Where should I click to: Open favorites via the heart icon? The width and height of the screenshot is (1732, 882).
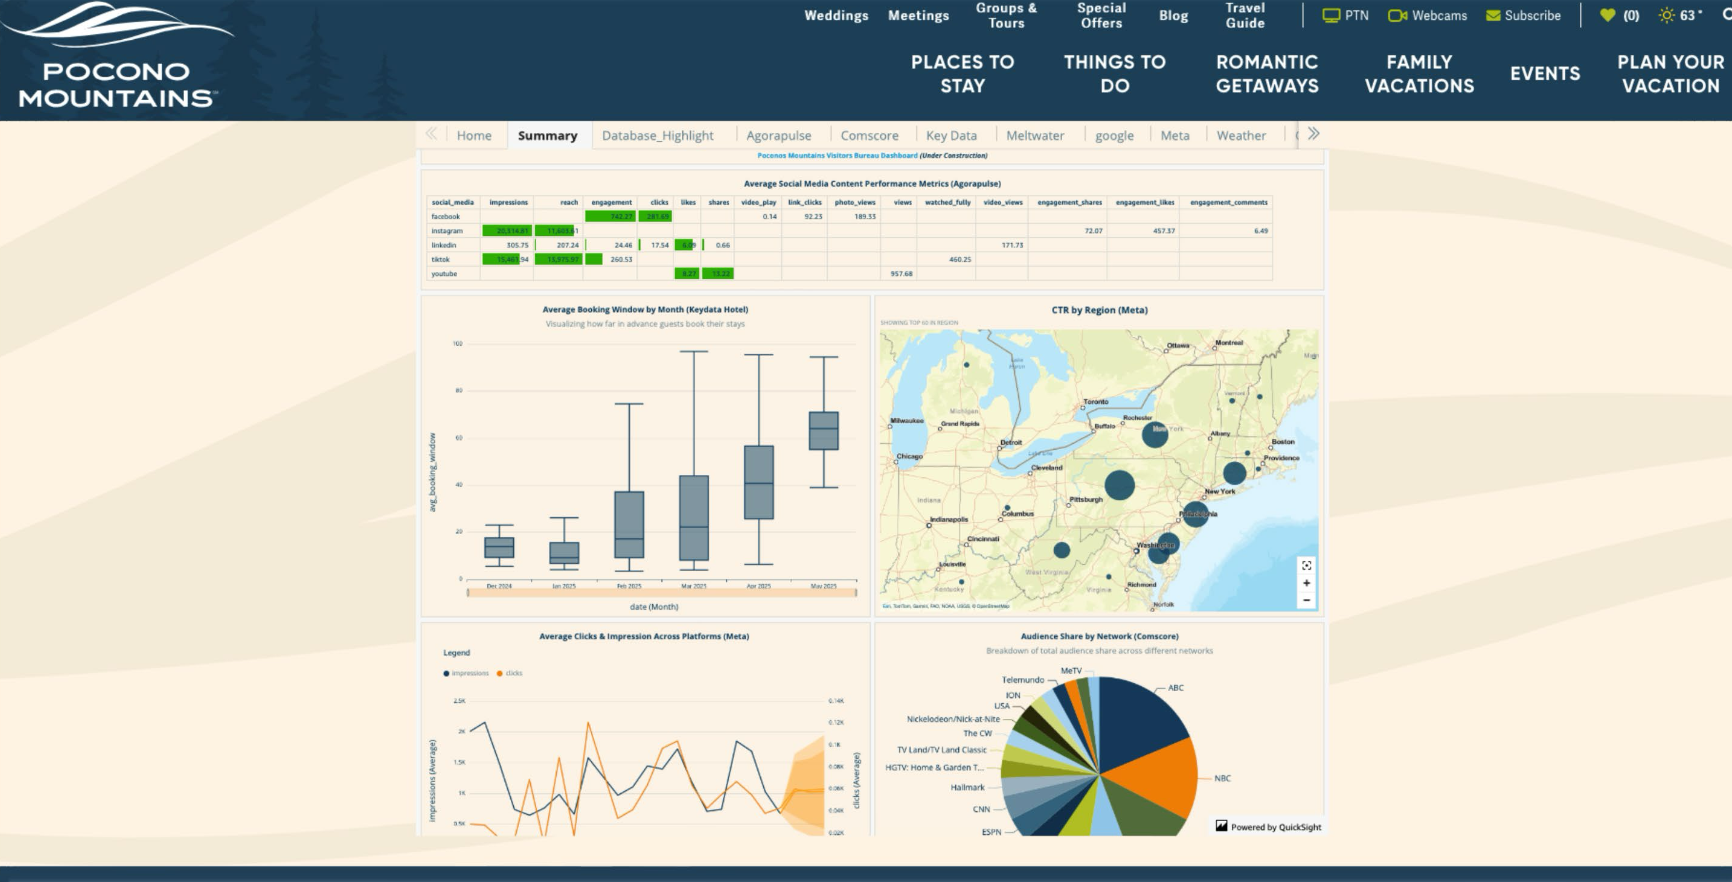point(1608,15)
